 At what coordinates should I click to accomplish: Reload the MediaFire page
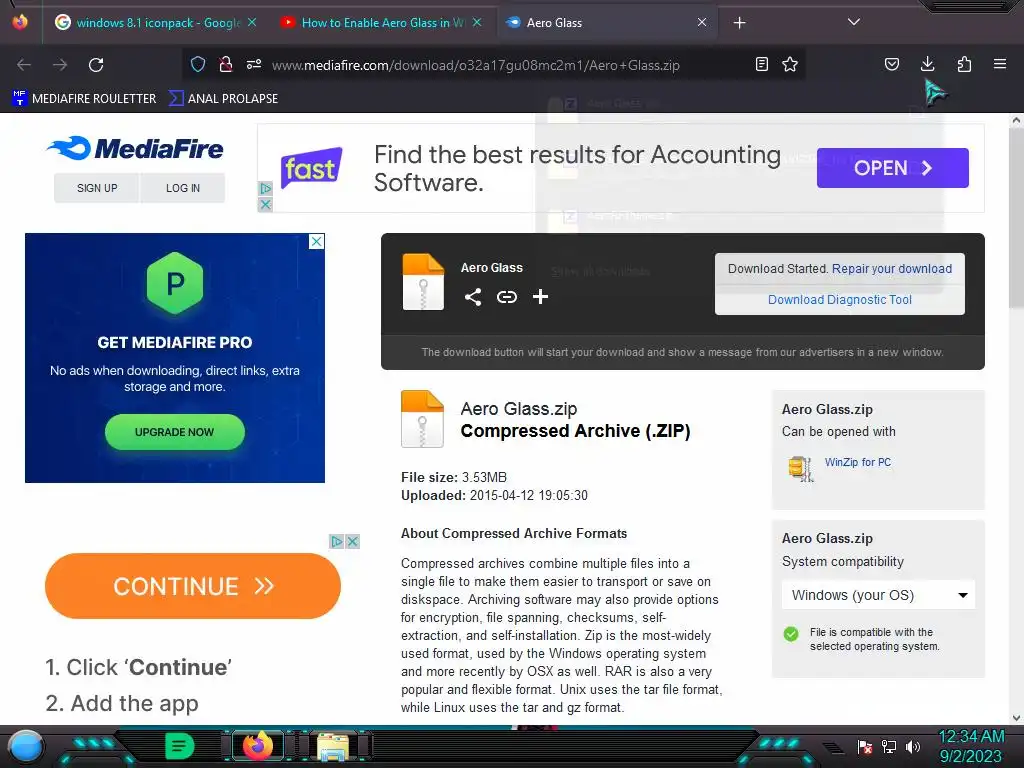96,65
